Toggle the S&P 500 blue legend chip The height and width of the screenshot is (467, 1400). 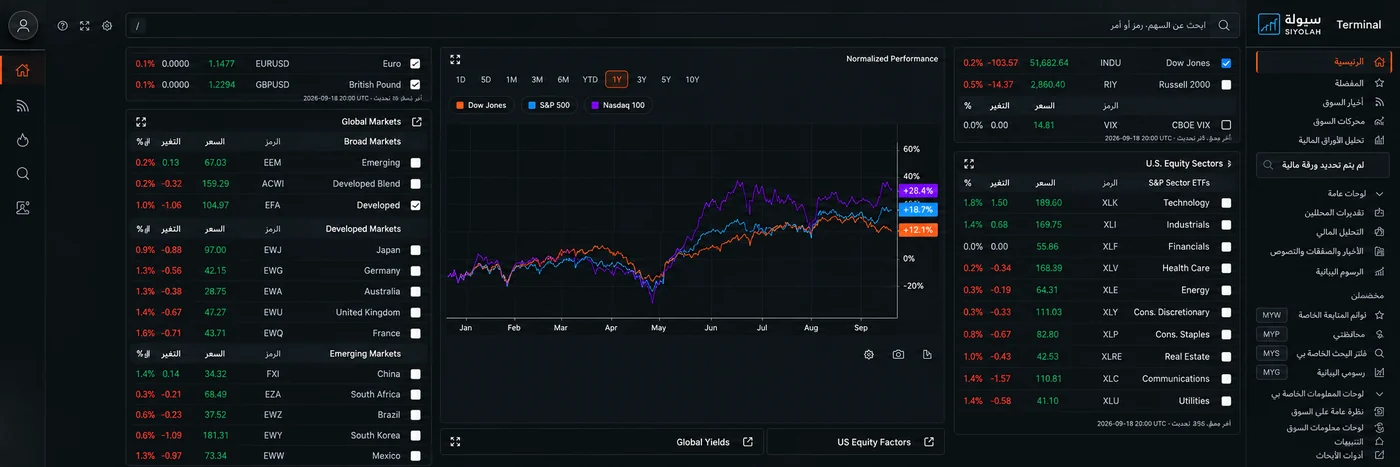pyautogui.click(x=548, y=105)
